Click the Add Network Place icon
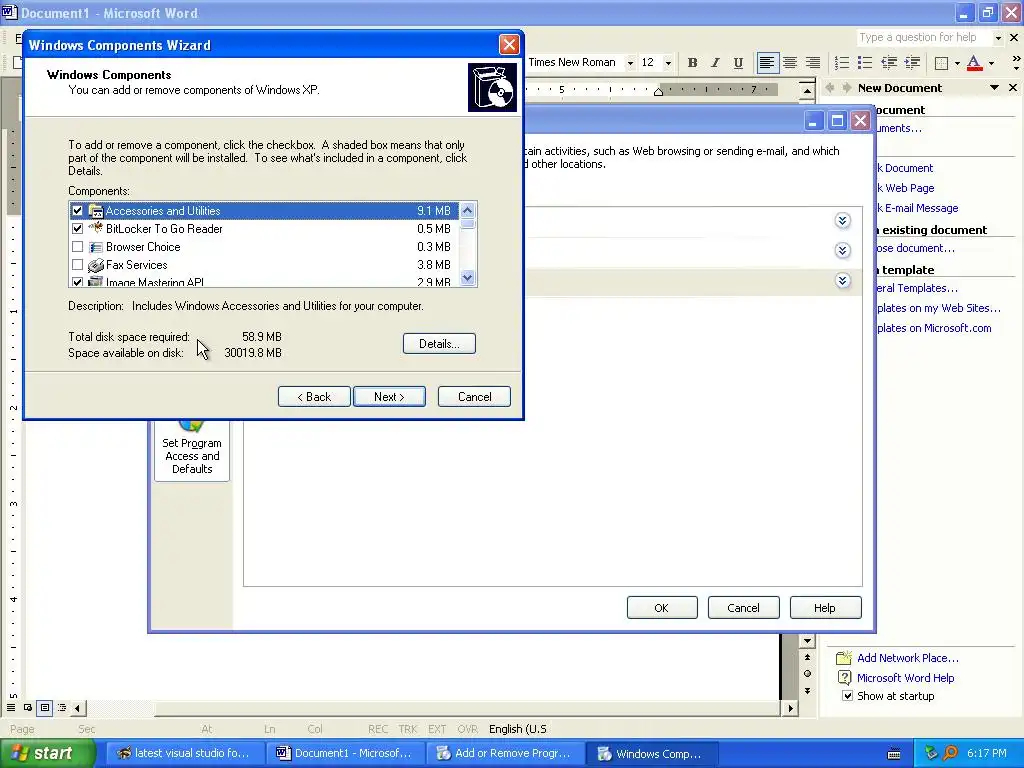Image resolution: width=1024 pixels, height=768 pixels. point(844,658)
